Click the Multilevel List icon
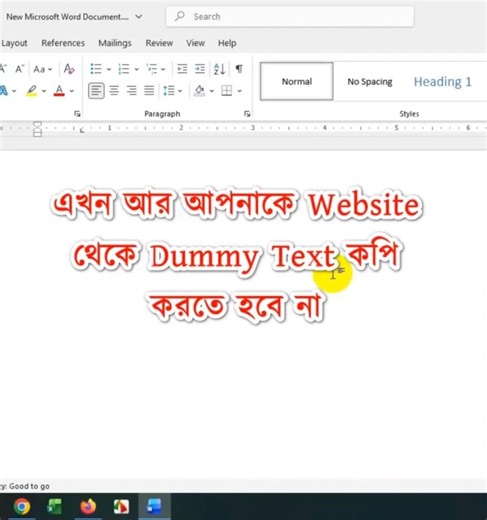 (x=152, y=69)
